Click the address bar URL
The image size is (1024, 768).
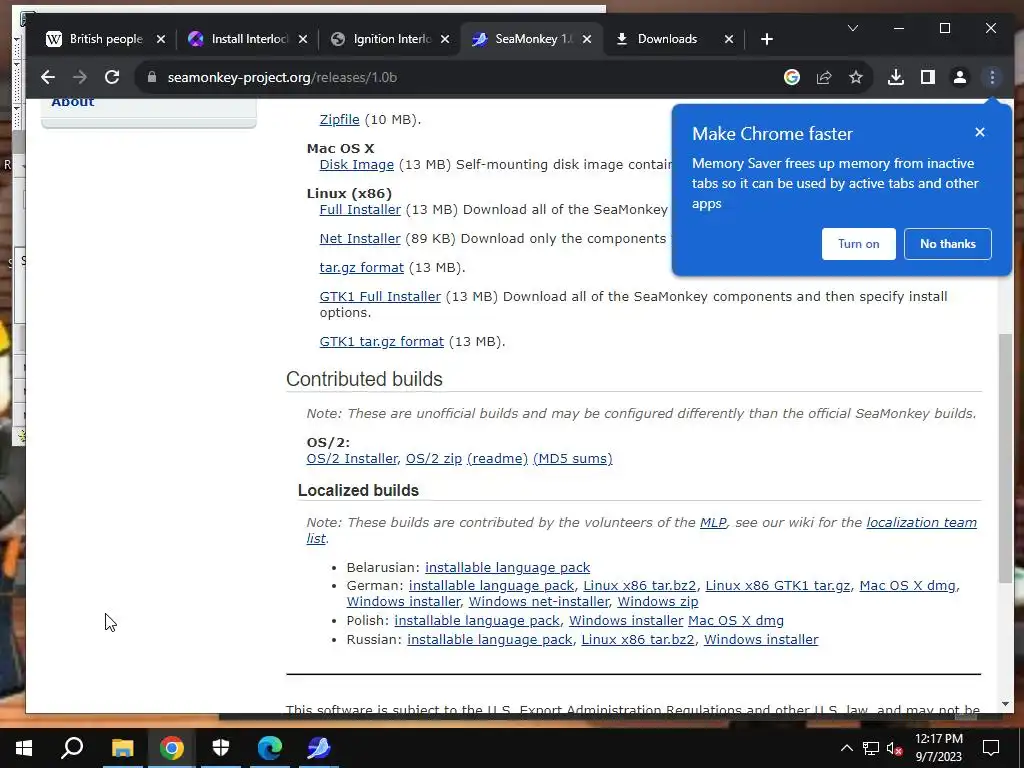[282, 77]
